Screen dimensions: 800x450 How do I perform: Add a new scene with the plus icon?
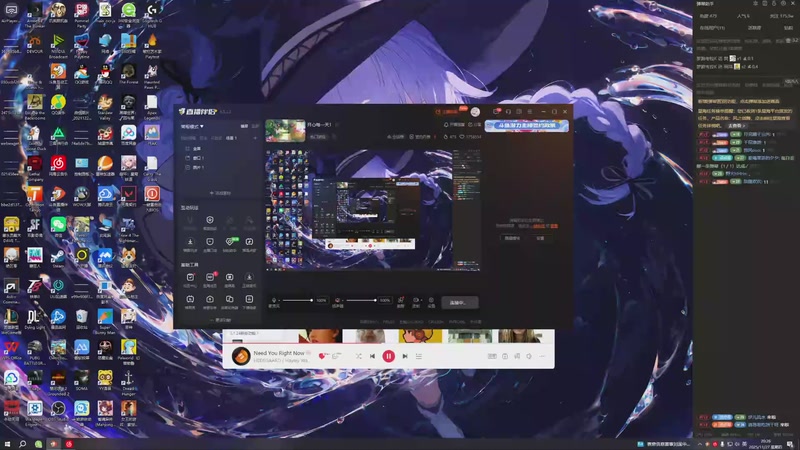(255, 138)
